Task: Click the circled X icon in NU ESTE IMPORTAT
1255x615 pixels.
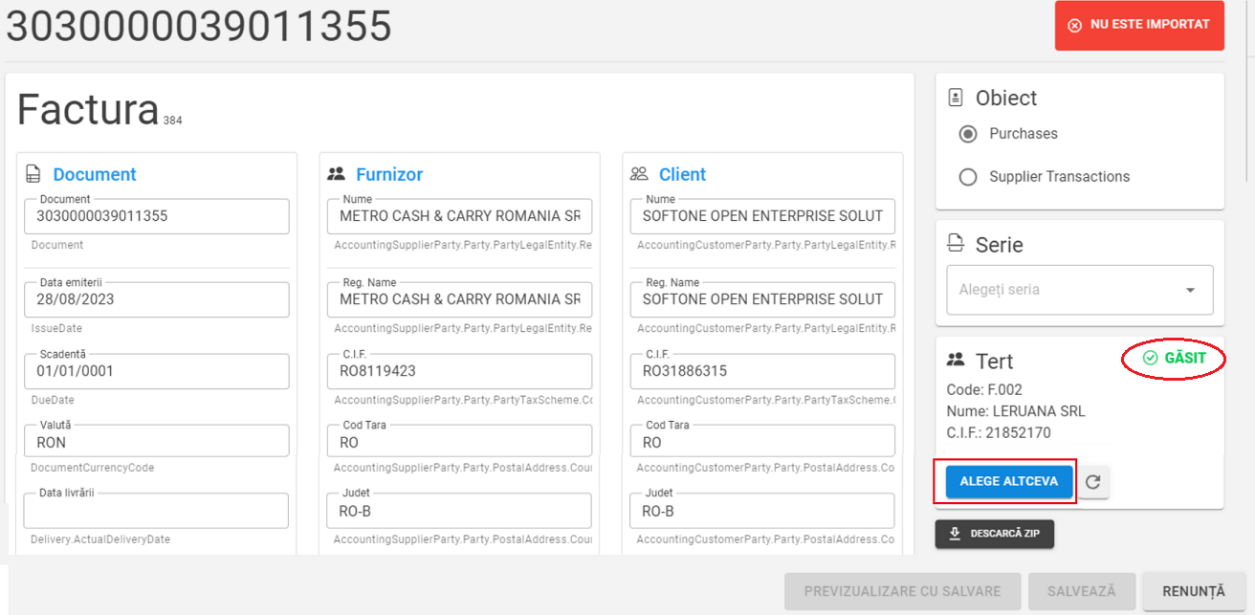Action: (1075, 26)
